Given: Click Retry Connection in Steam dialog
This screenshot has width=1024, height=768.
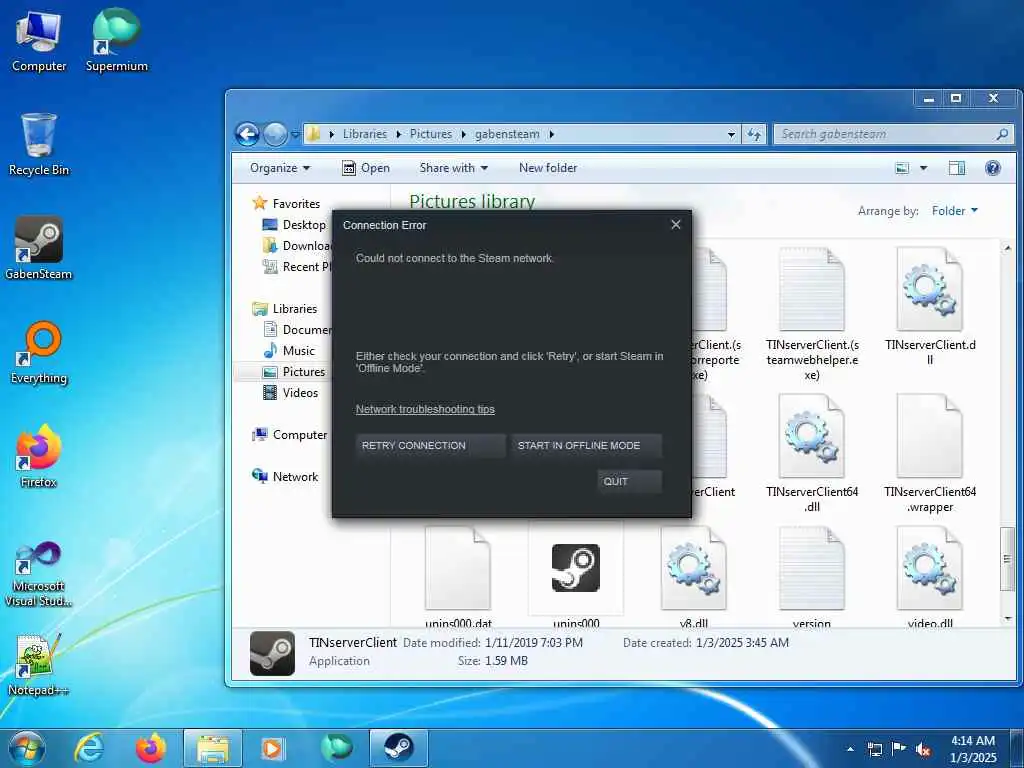Looking at the screenshot, I should coord(430,445).
